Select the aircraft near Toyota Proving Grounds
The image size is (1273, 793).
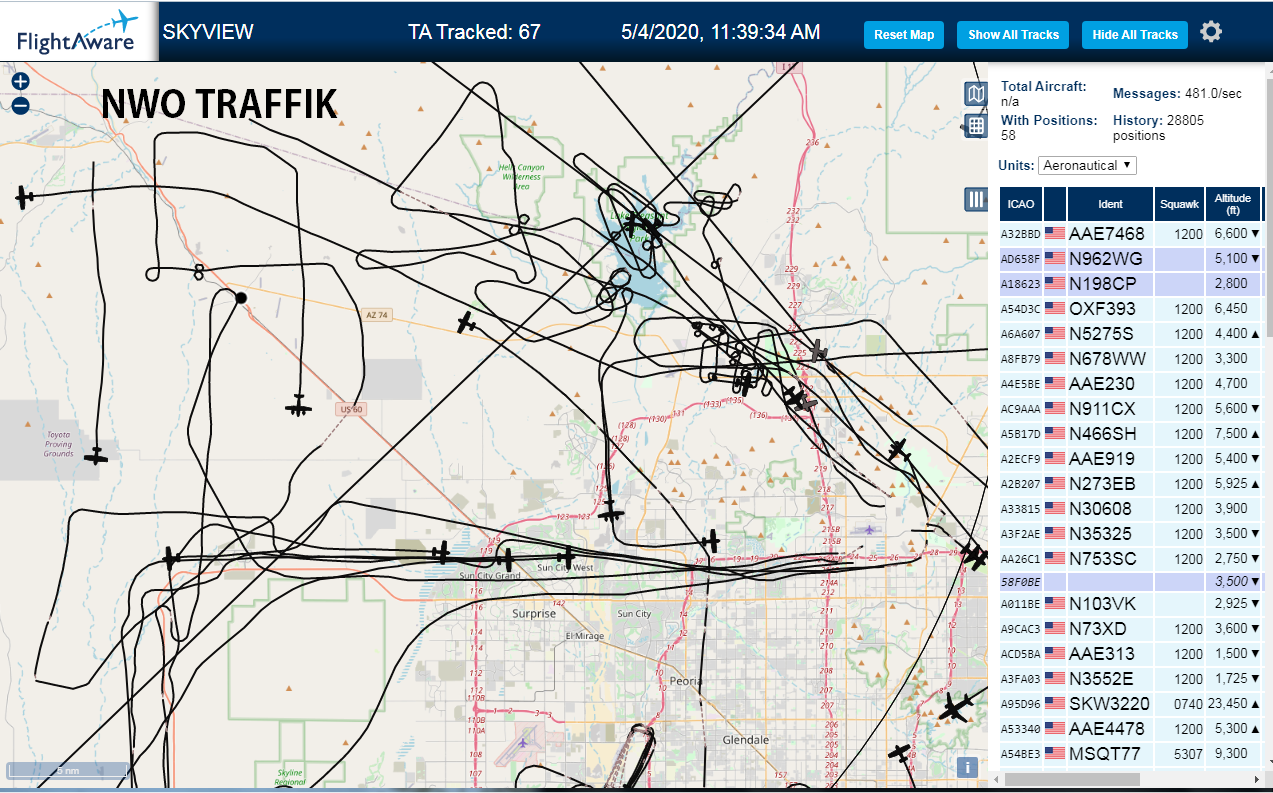96,456
